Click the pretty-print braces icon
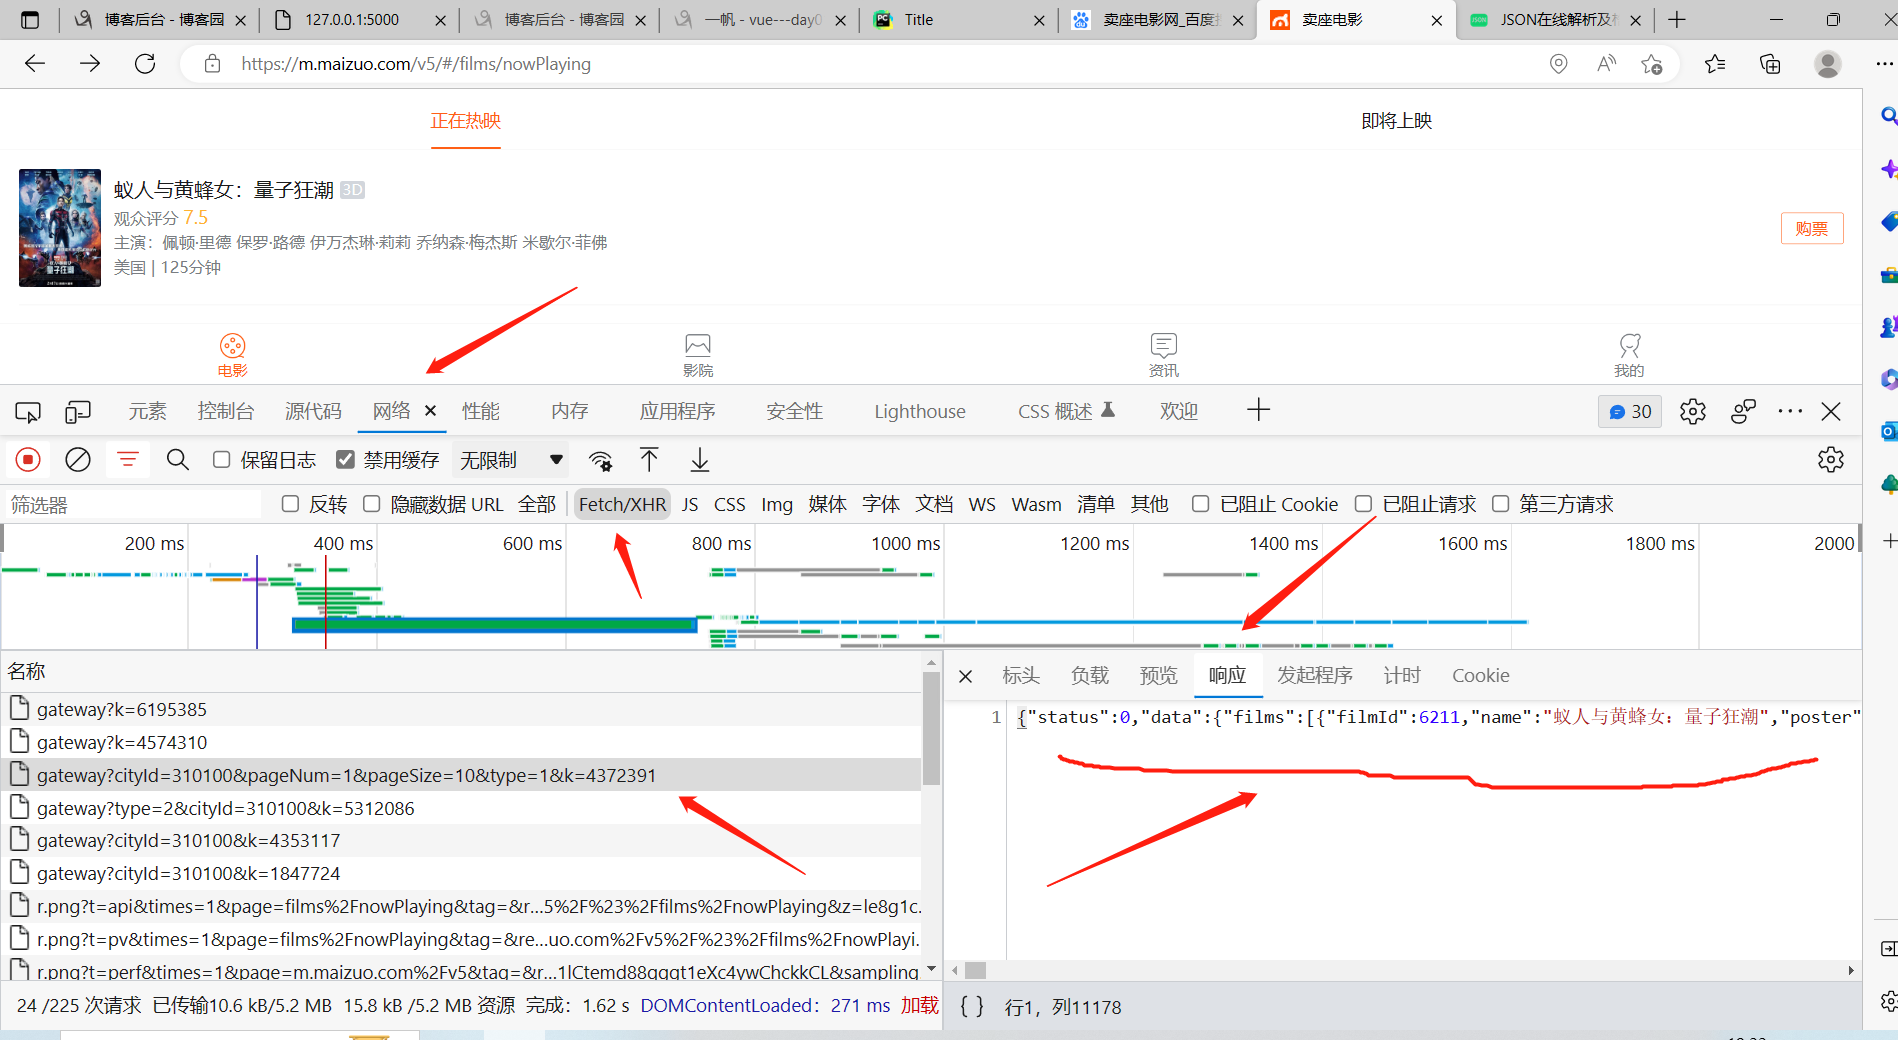1898x1040 pixels. click(972, 1006)
